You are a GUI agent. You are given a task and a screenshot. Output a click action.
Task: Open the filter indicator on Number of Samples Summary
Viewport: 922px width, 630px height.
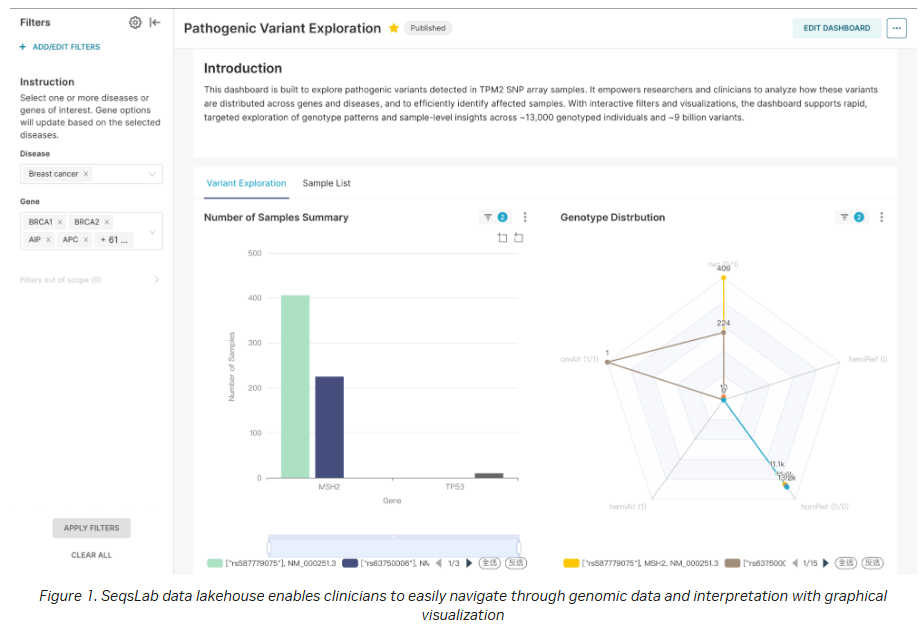(x=495, y=217)
